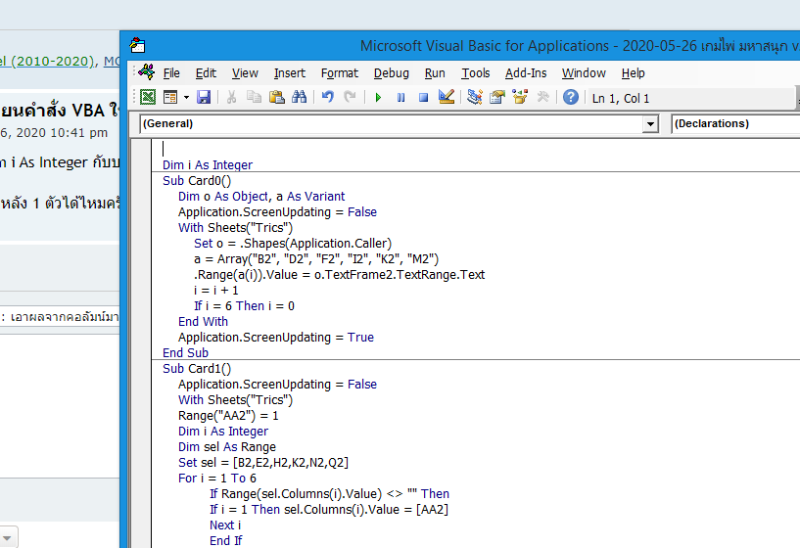800x548 pixels.
Task: Click the Find binoculars icon
Action: coord(298,97)
